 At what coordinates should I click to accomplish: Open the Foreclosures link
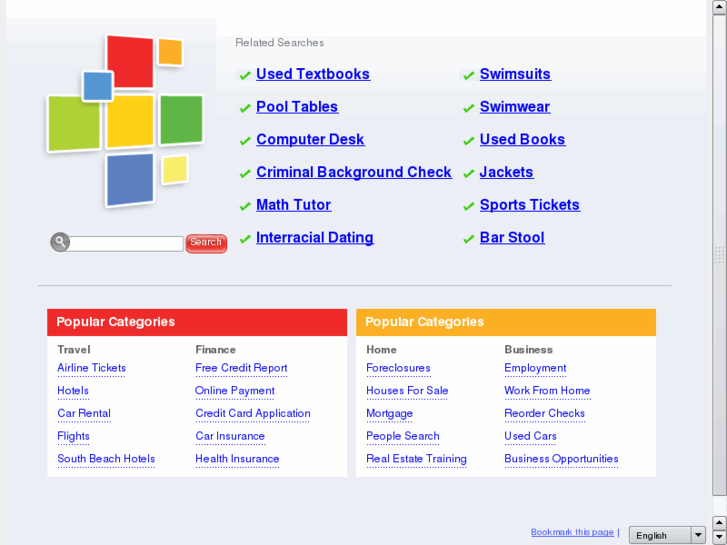398,368
